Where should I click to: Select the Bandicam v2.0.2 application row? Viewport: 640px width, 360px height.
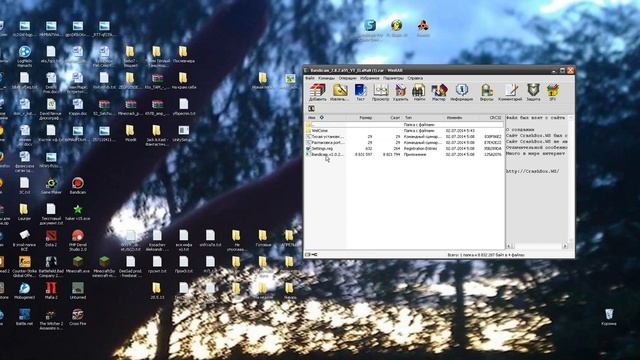(404, 155)
